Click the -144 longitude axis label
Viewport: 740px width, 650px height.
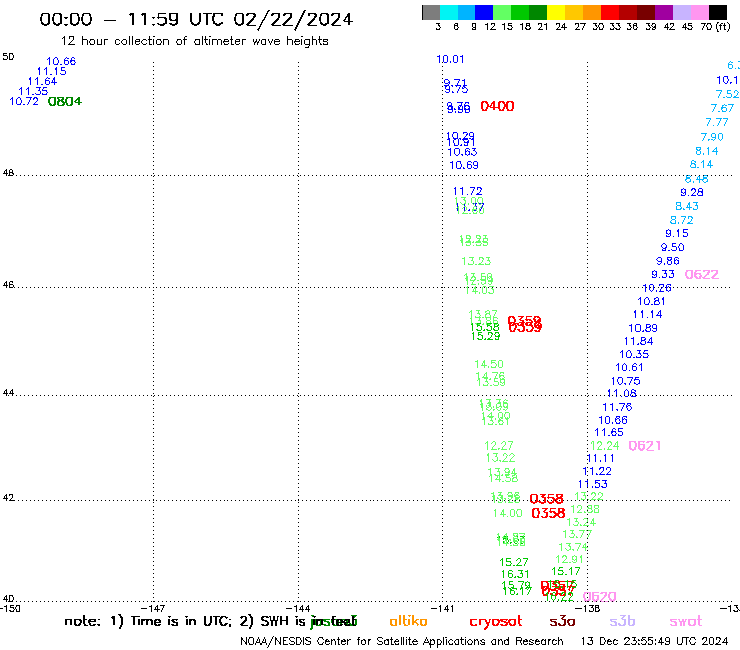298,609
